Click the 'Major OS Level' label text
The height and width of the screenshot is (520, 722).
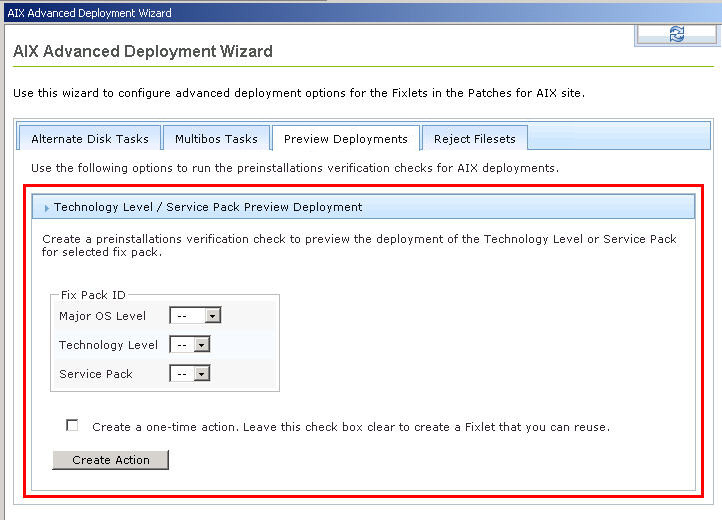point(102,316)
